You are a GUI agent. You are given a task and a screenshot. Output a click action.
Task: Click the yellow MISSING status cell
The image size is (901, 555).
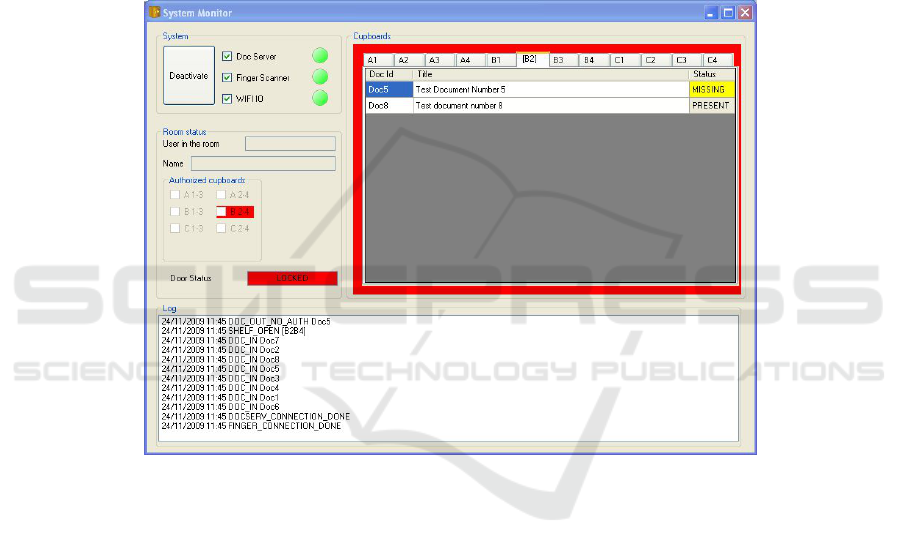click(x=711, y=90)
